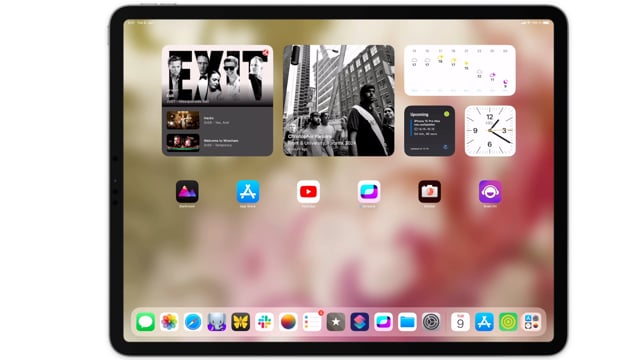The image size is (640, 360).
Task: Open the EXIT show in TV widget
Action: click(218, 76)
